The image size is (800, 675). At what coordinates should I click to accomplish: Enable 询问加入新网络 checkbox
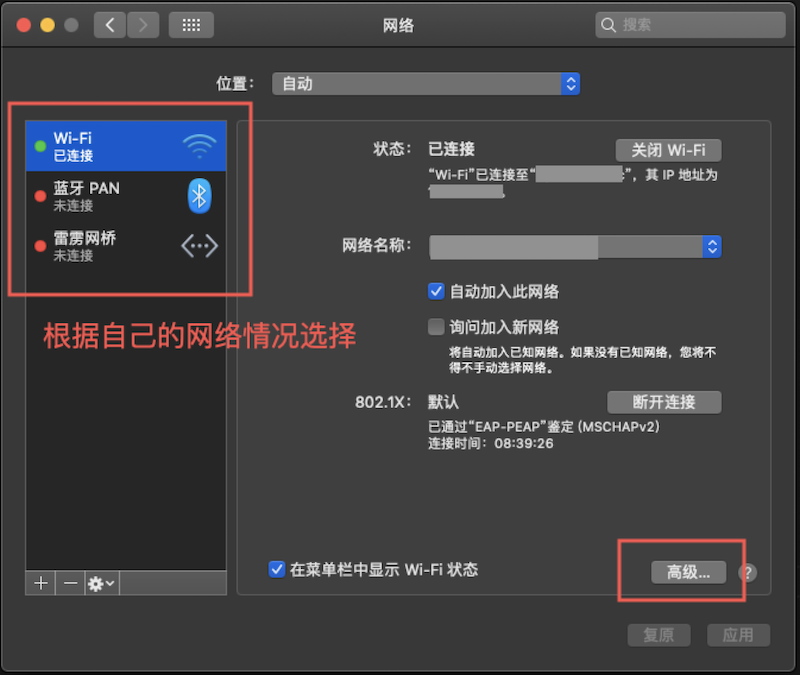[x=436, y=327]
